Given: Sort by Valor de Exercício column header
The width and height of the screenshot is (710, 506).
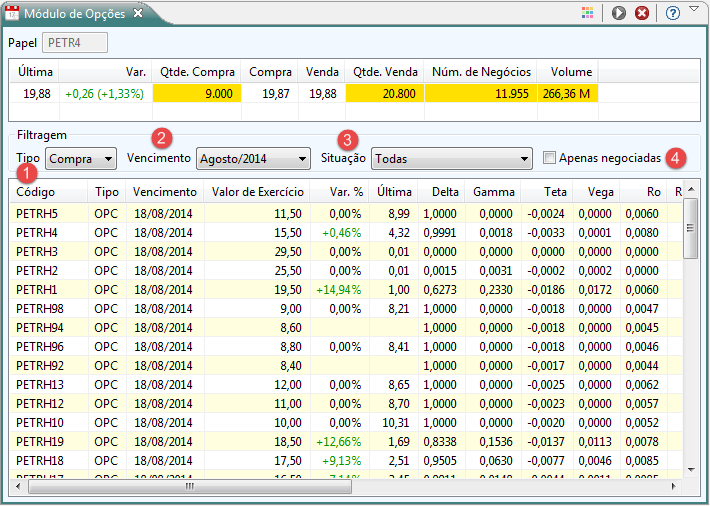Looking at the screenshot, I should click(x=257, y=192).
